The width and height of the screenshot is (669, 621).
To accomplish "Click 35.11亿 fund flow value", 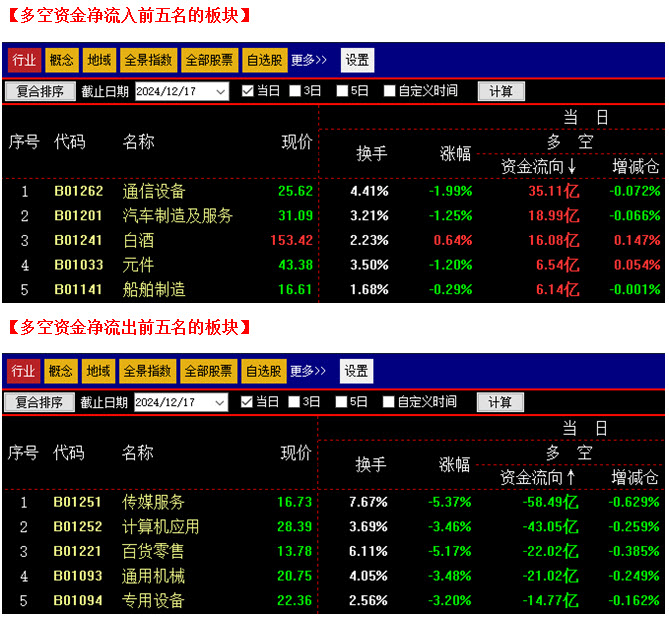I will [554, 191].
